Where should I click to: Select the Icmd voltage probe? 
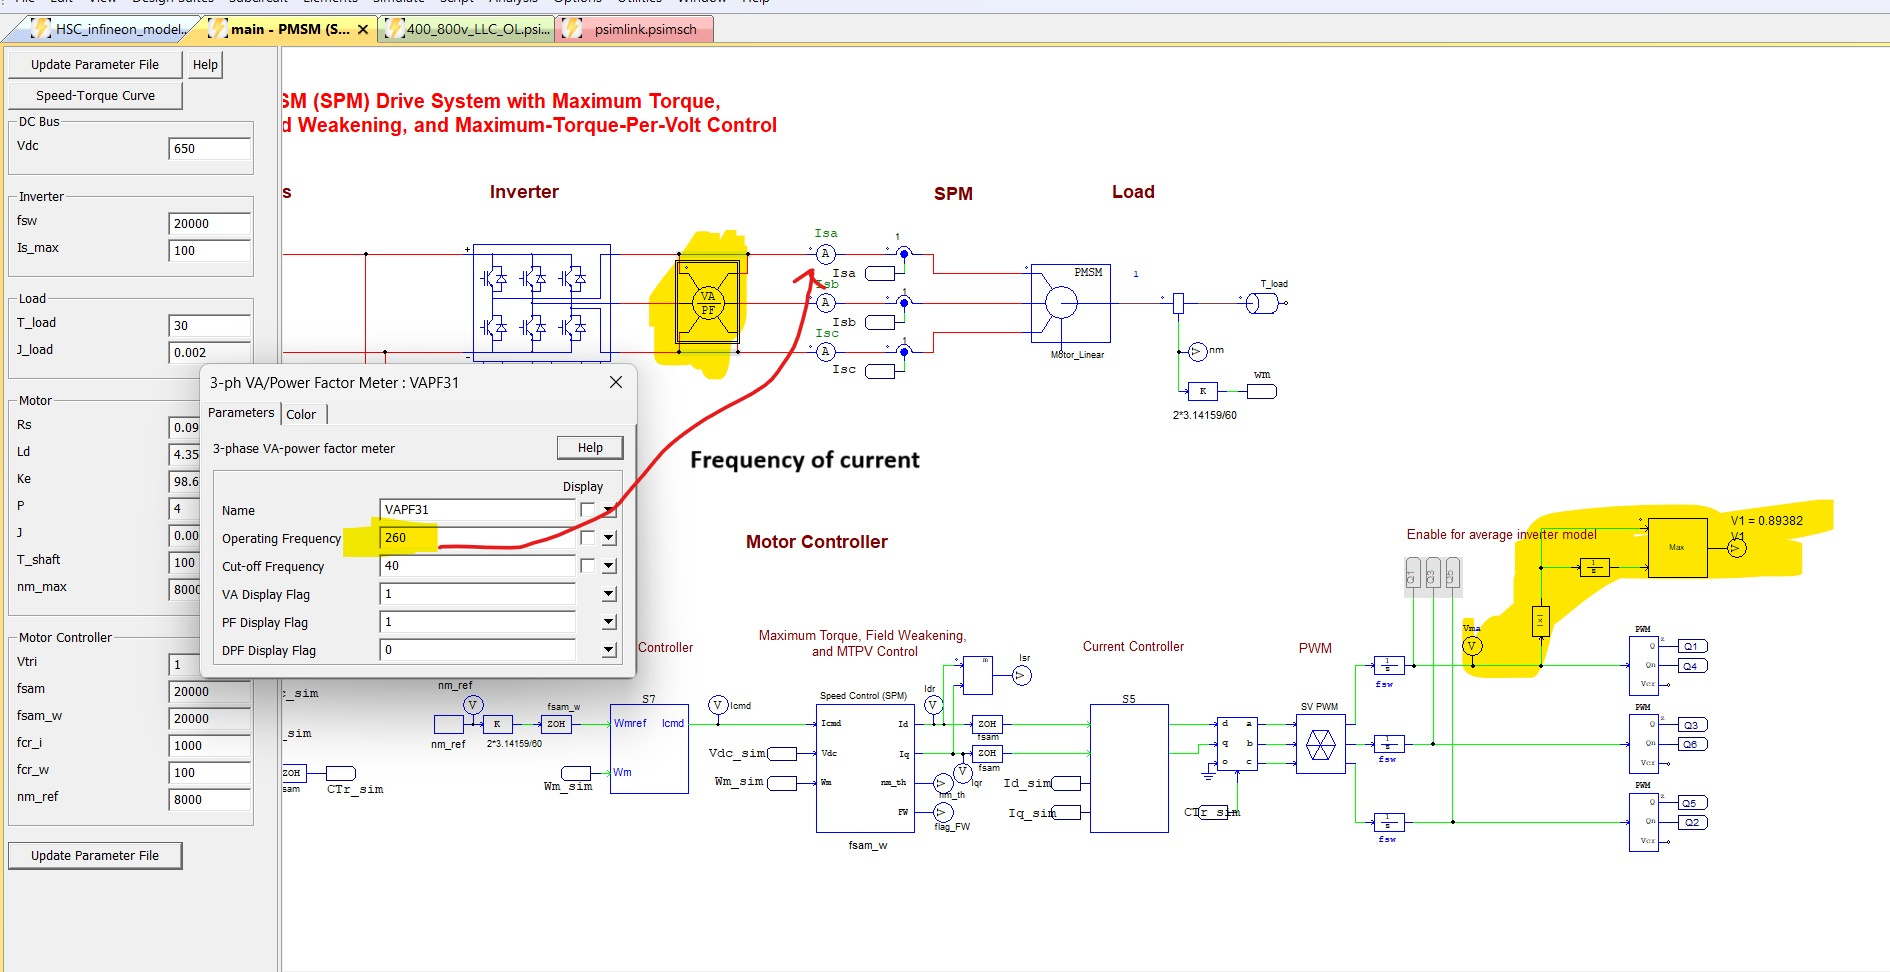coord(718,705)
